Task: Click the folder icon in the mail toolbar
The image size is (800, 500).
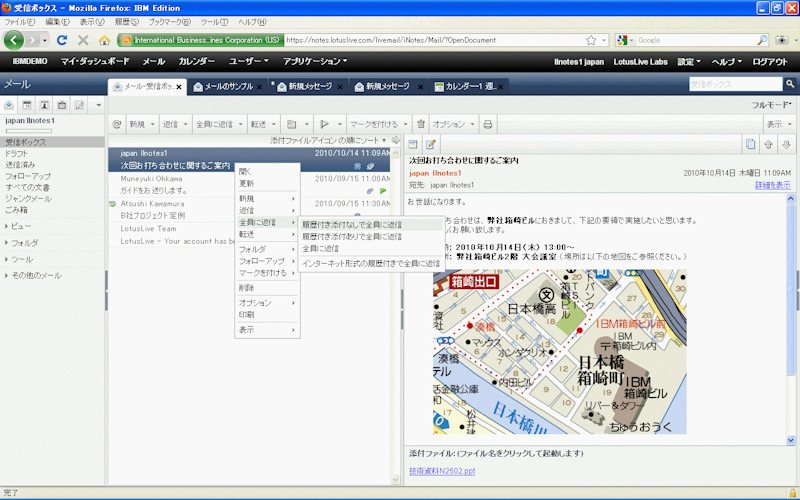Action: (x=291, y=124)
